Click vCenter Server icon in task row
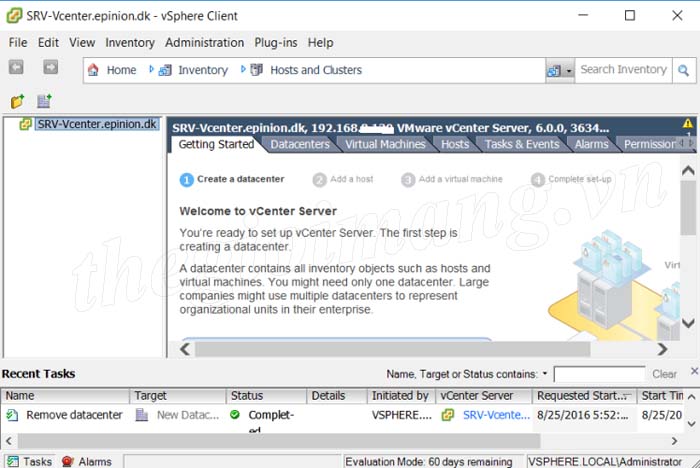700x468 pixels. click(x=447, y=415)
